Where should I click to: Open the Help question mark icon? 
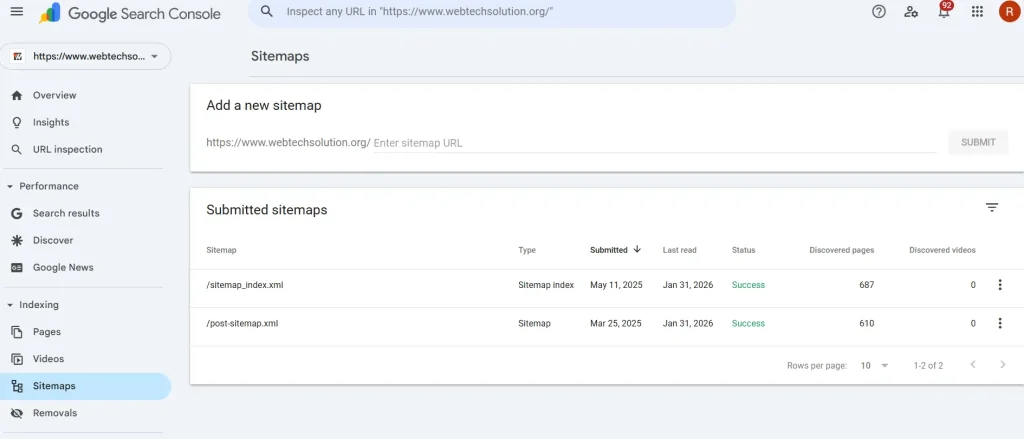879,12
